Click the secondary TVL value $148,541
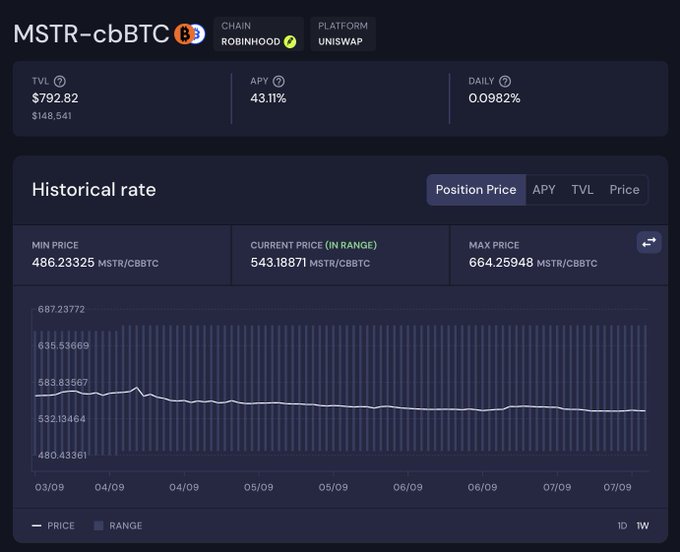The width and height of the screenshot is (680, 552). tap(52, 116)
